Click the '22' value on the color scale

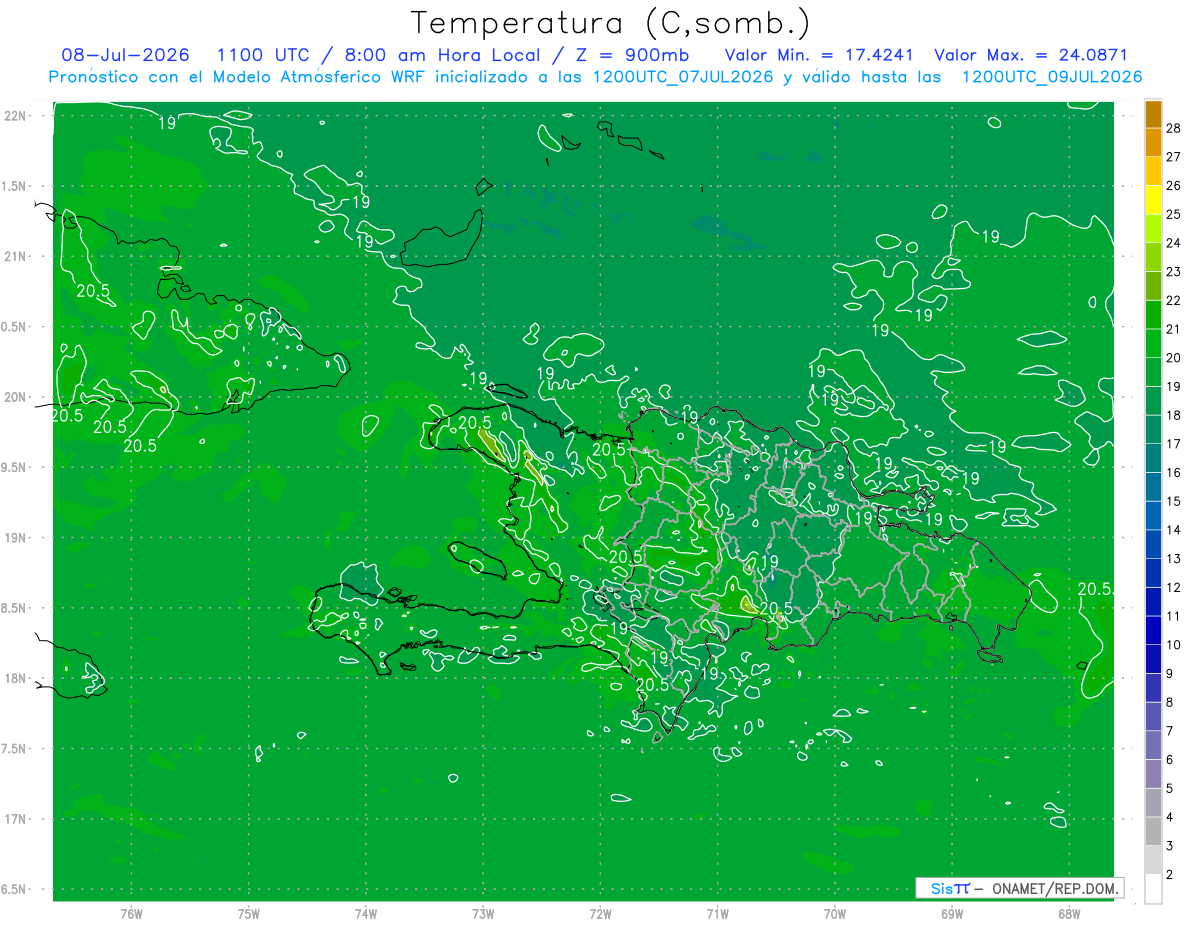point(1173,300)
